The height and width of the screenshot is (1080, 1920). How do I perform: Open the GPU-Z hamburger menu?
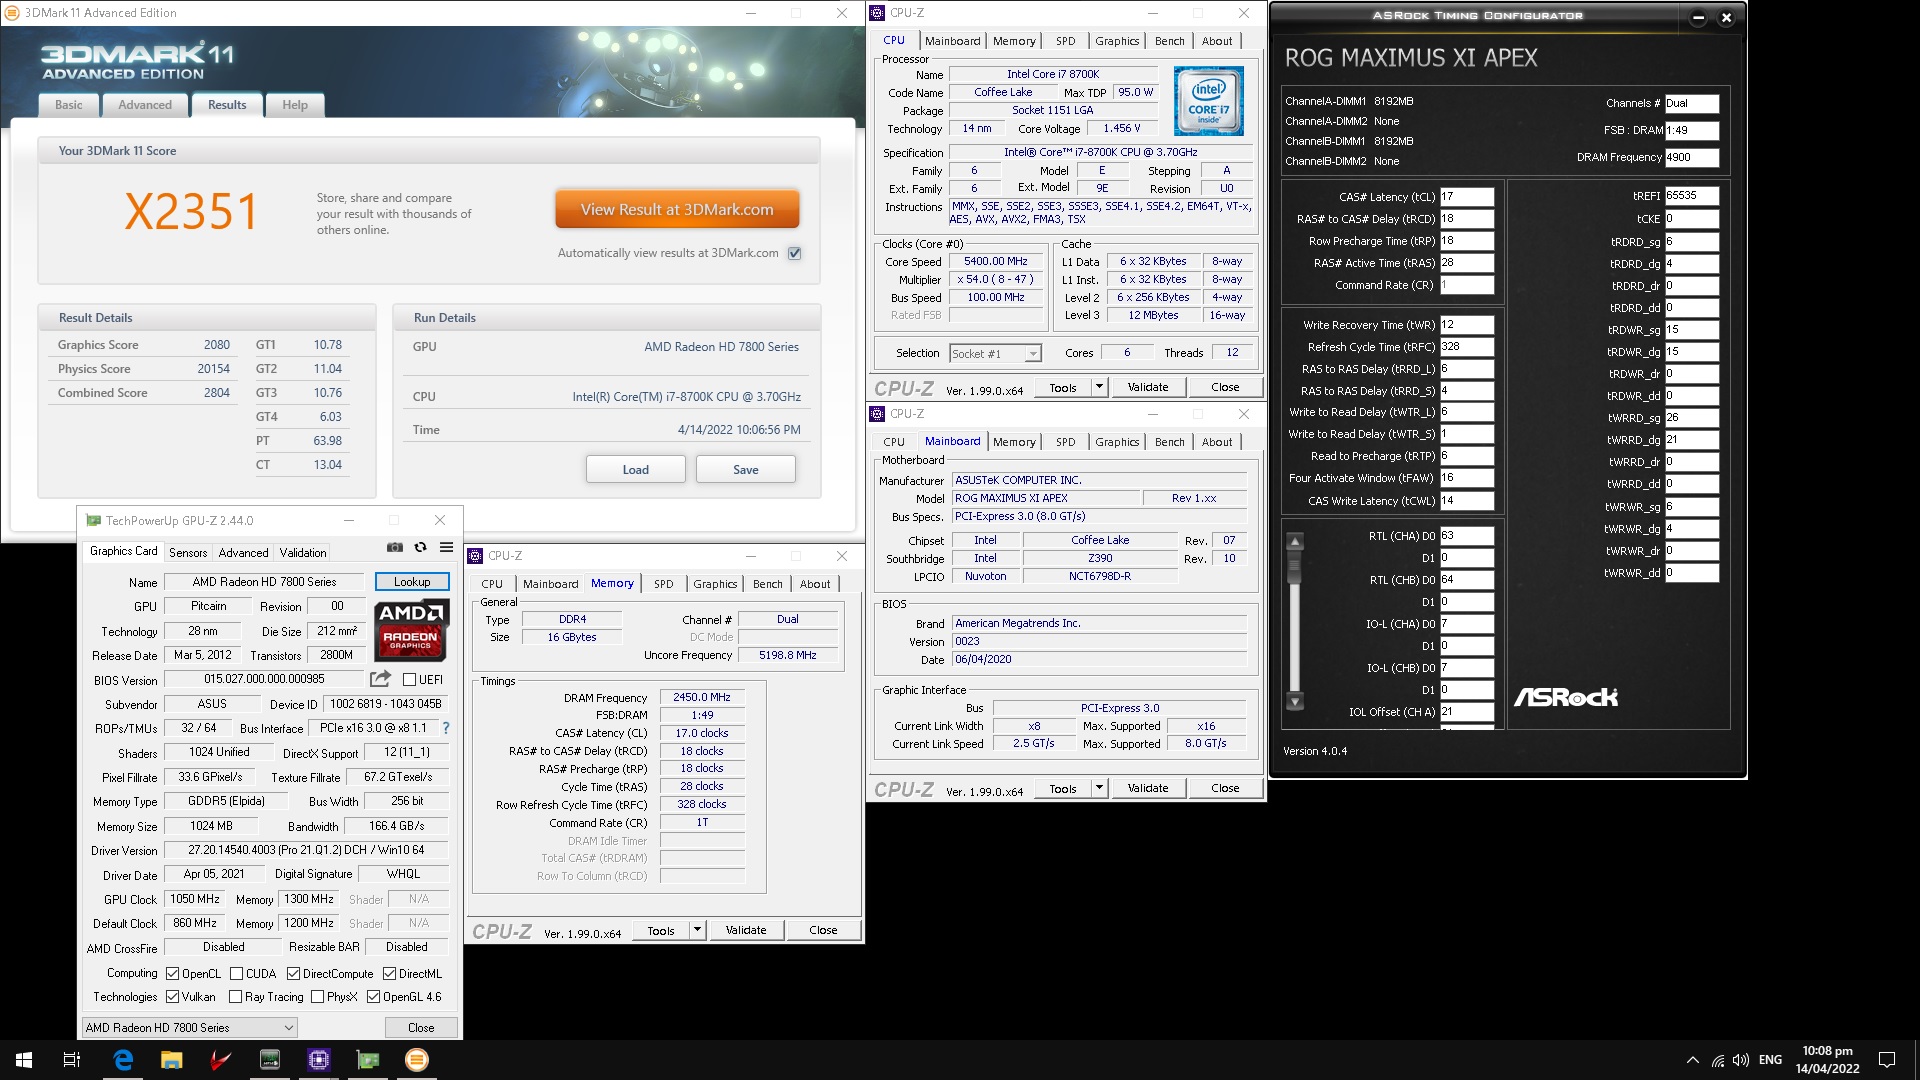click(x=446, y=547)
